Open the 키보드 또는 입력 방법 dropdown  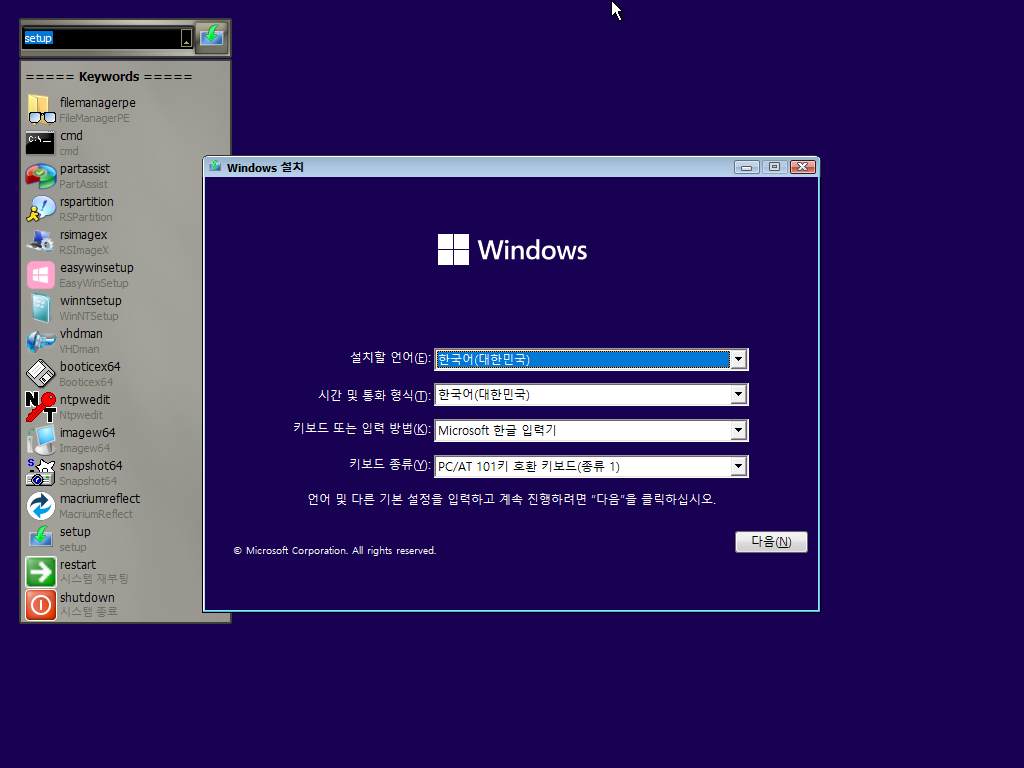pyautogui.click(x=738, y=430)
